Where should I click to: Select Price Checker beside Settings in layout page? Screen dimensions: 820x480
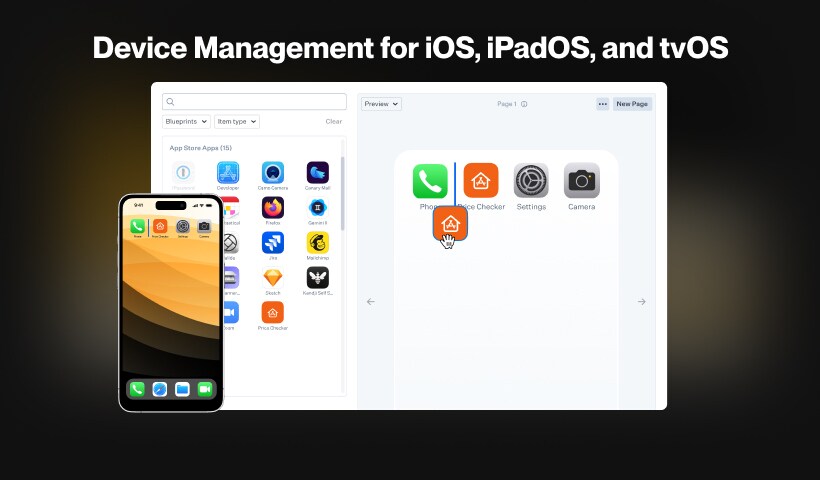(x=481, y=180)
